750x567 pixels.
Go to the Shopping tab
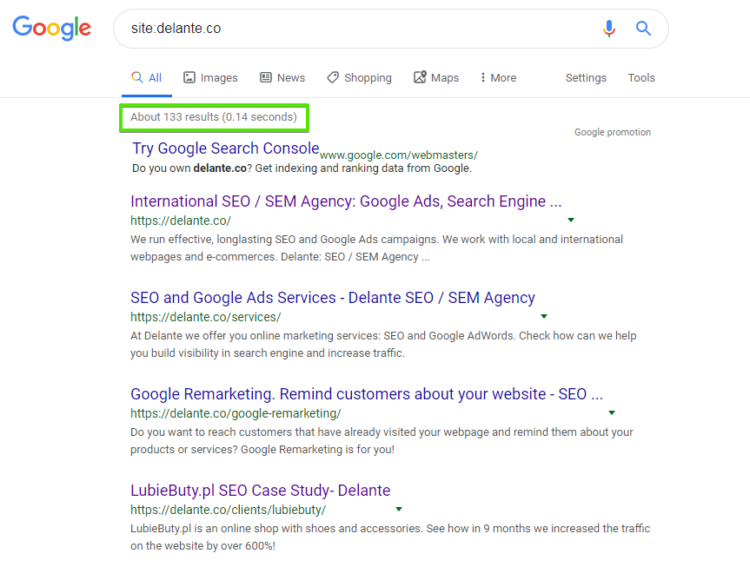point(359,78)
